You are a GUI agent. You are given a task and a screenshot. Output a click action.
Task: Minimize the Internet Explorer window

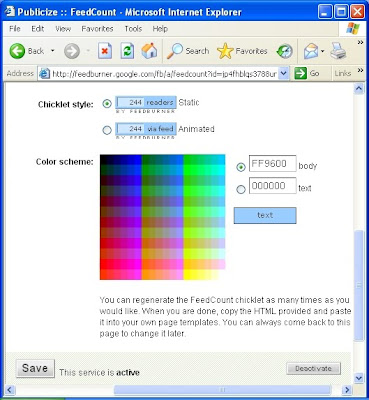click(325, 12)
